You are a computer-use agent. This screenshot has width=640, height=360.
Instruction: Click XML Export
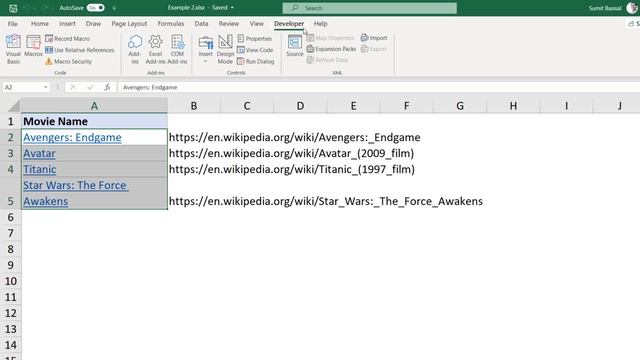click(373, 49)
